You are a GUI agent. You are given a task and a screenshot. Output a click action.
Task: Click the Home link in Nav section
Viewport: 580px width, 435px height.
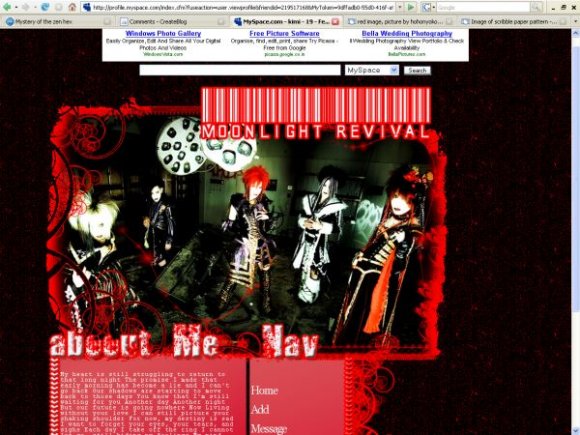pos(264,390)
